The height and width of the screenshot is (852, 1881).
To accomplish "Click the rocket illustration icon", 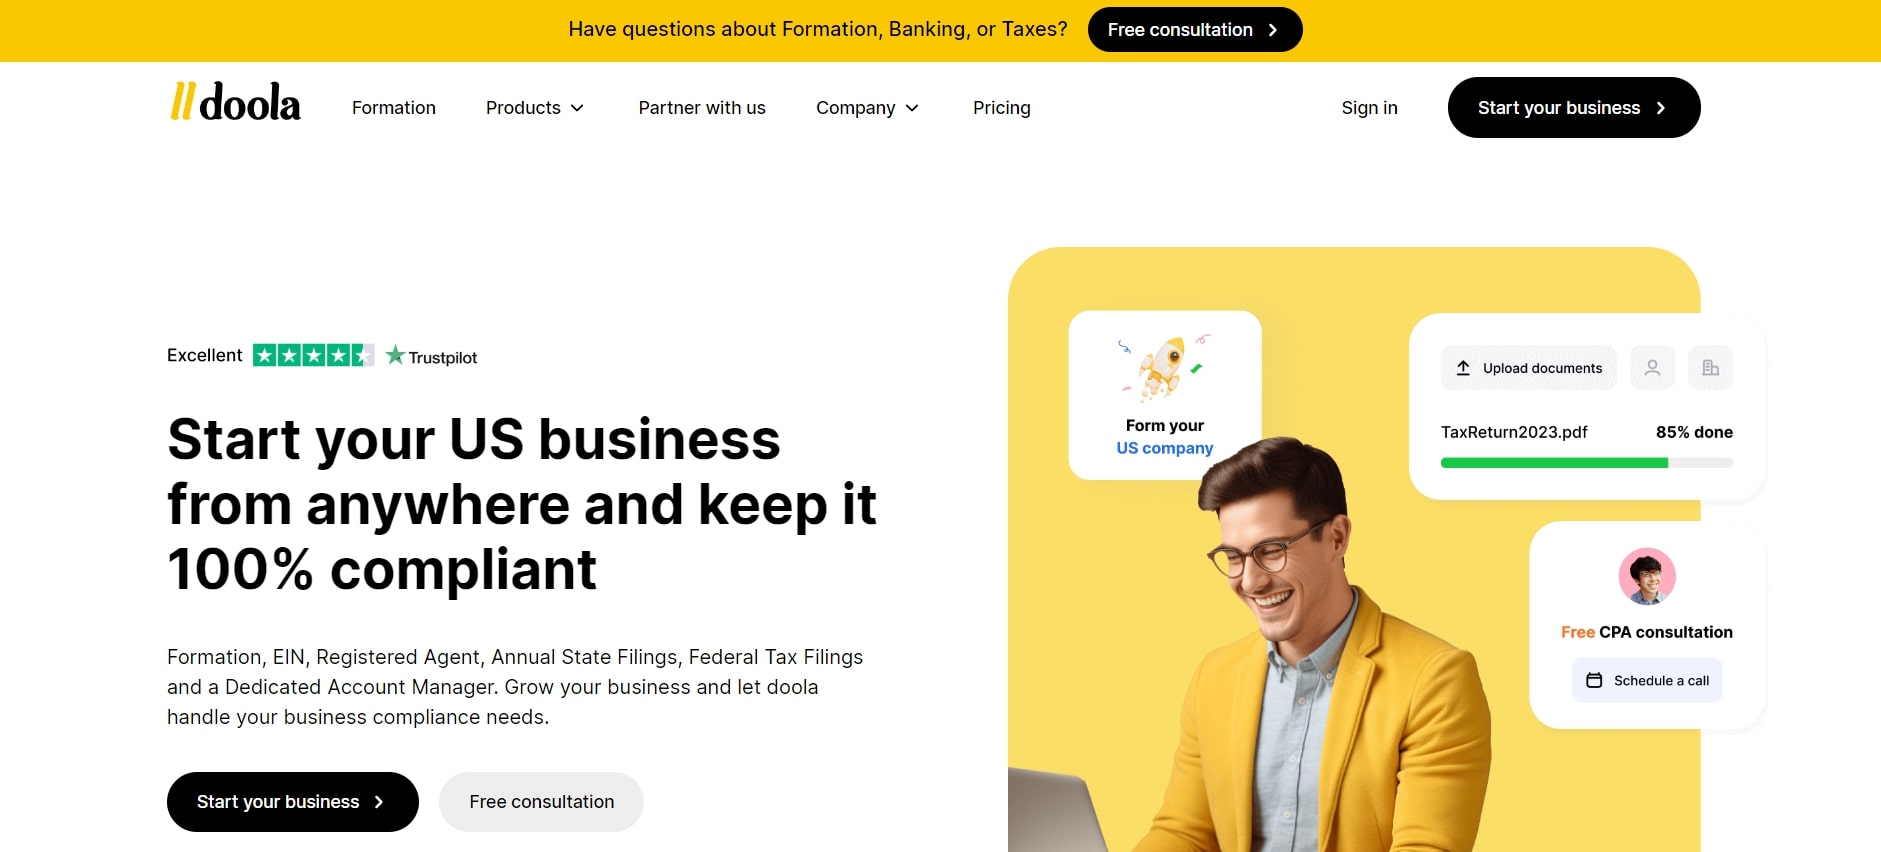I will [1164, 368].
